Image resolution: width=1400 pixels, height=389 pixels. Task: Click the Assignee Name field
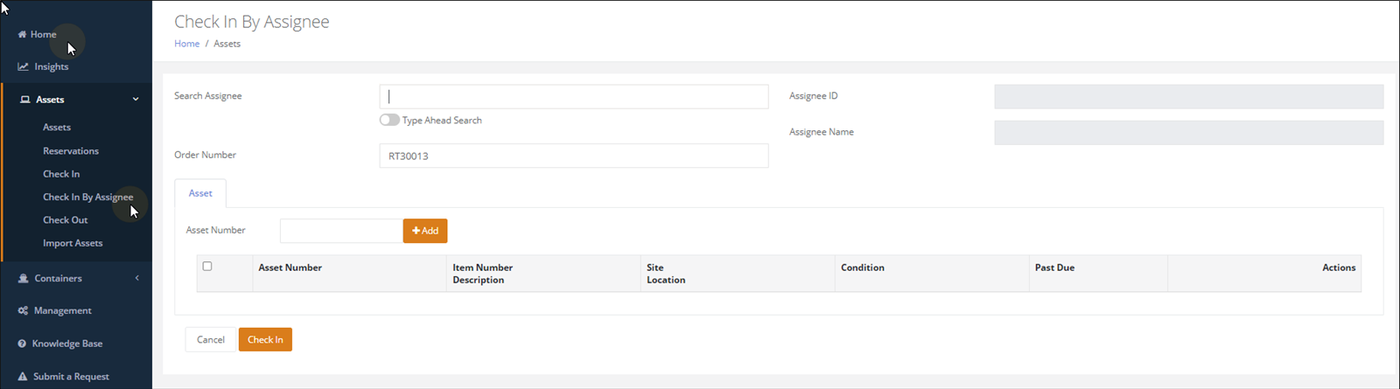[1189, 132]
